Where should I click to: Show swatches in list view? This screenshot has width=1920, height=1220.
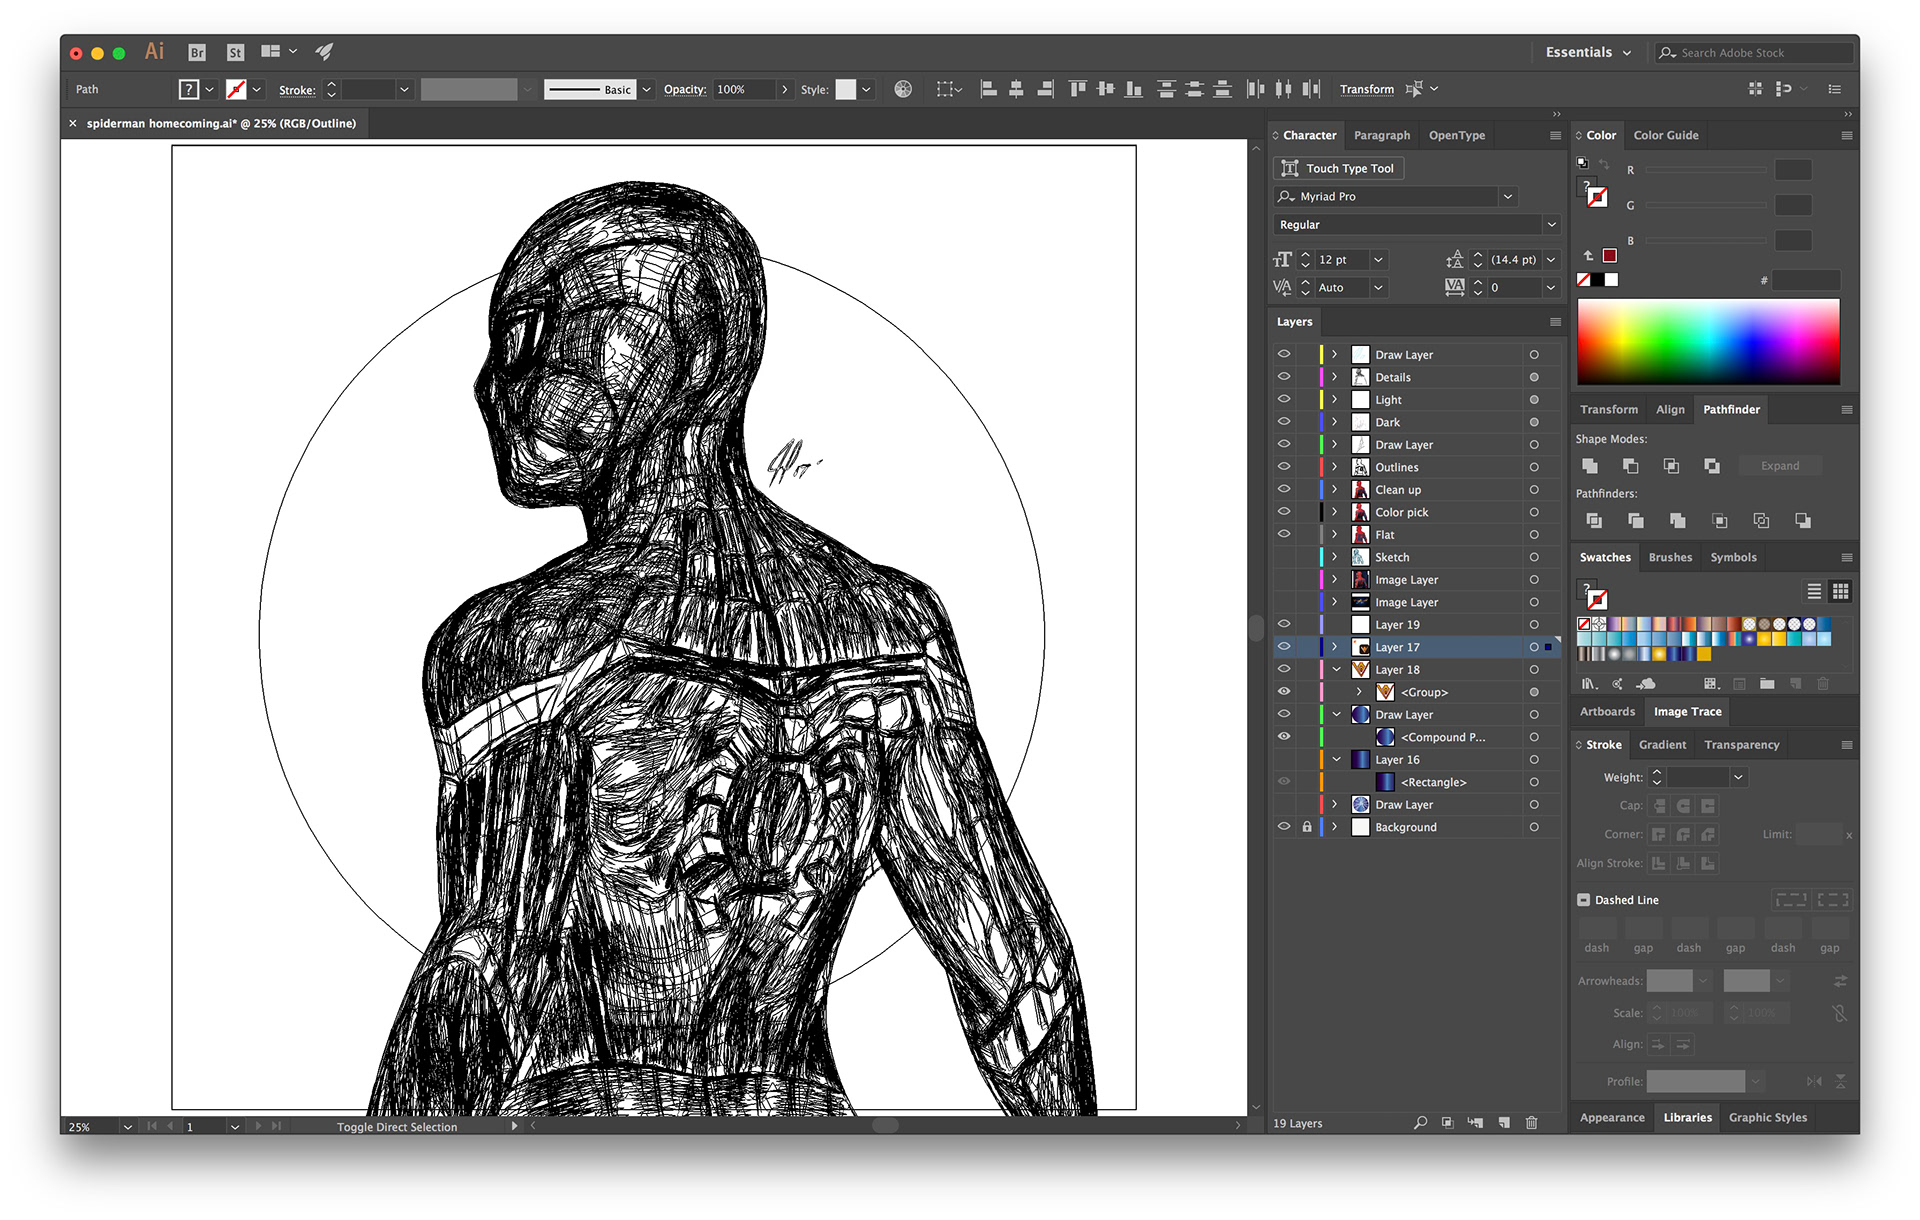pos(1814,592)
